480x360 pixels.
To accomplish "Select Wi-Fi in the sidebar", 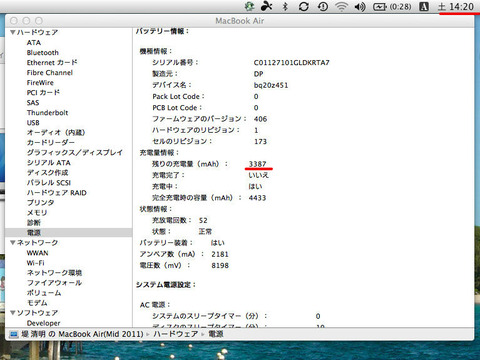I will [x=35, y=263].
